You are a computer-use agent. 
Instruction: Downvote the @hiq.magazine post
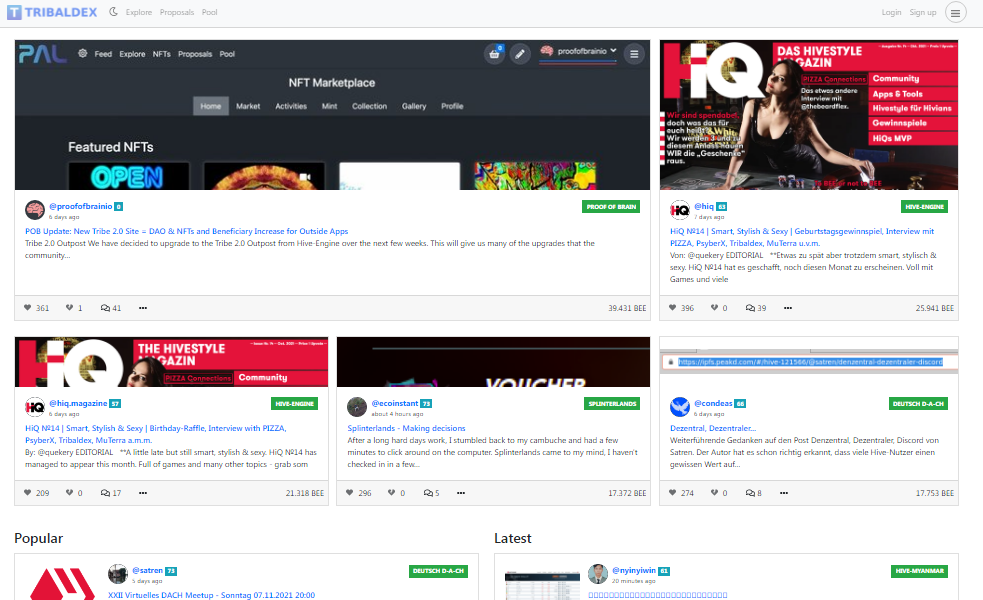69,493
